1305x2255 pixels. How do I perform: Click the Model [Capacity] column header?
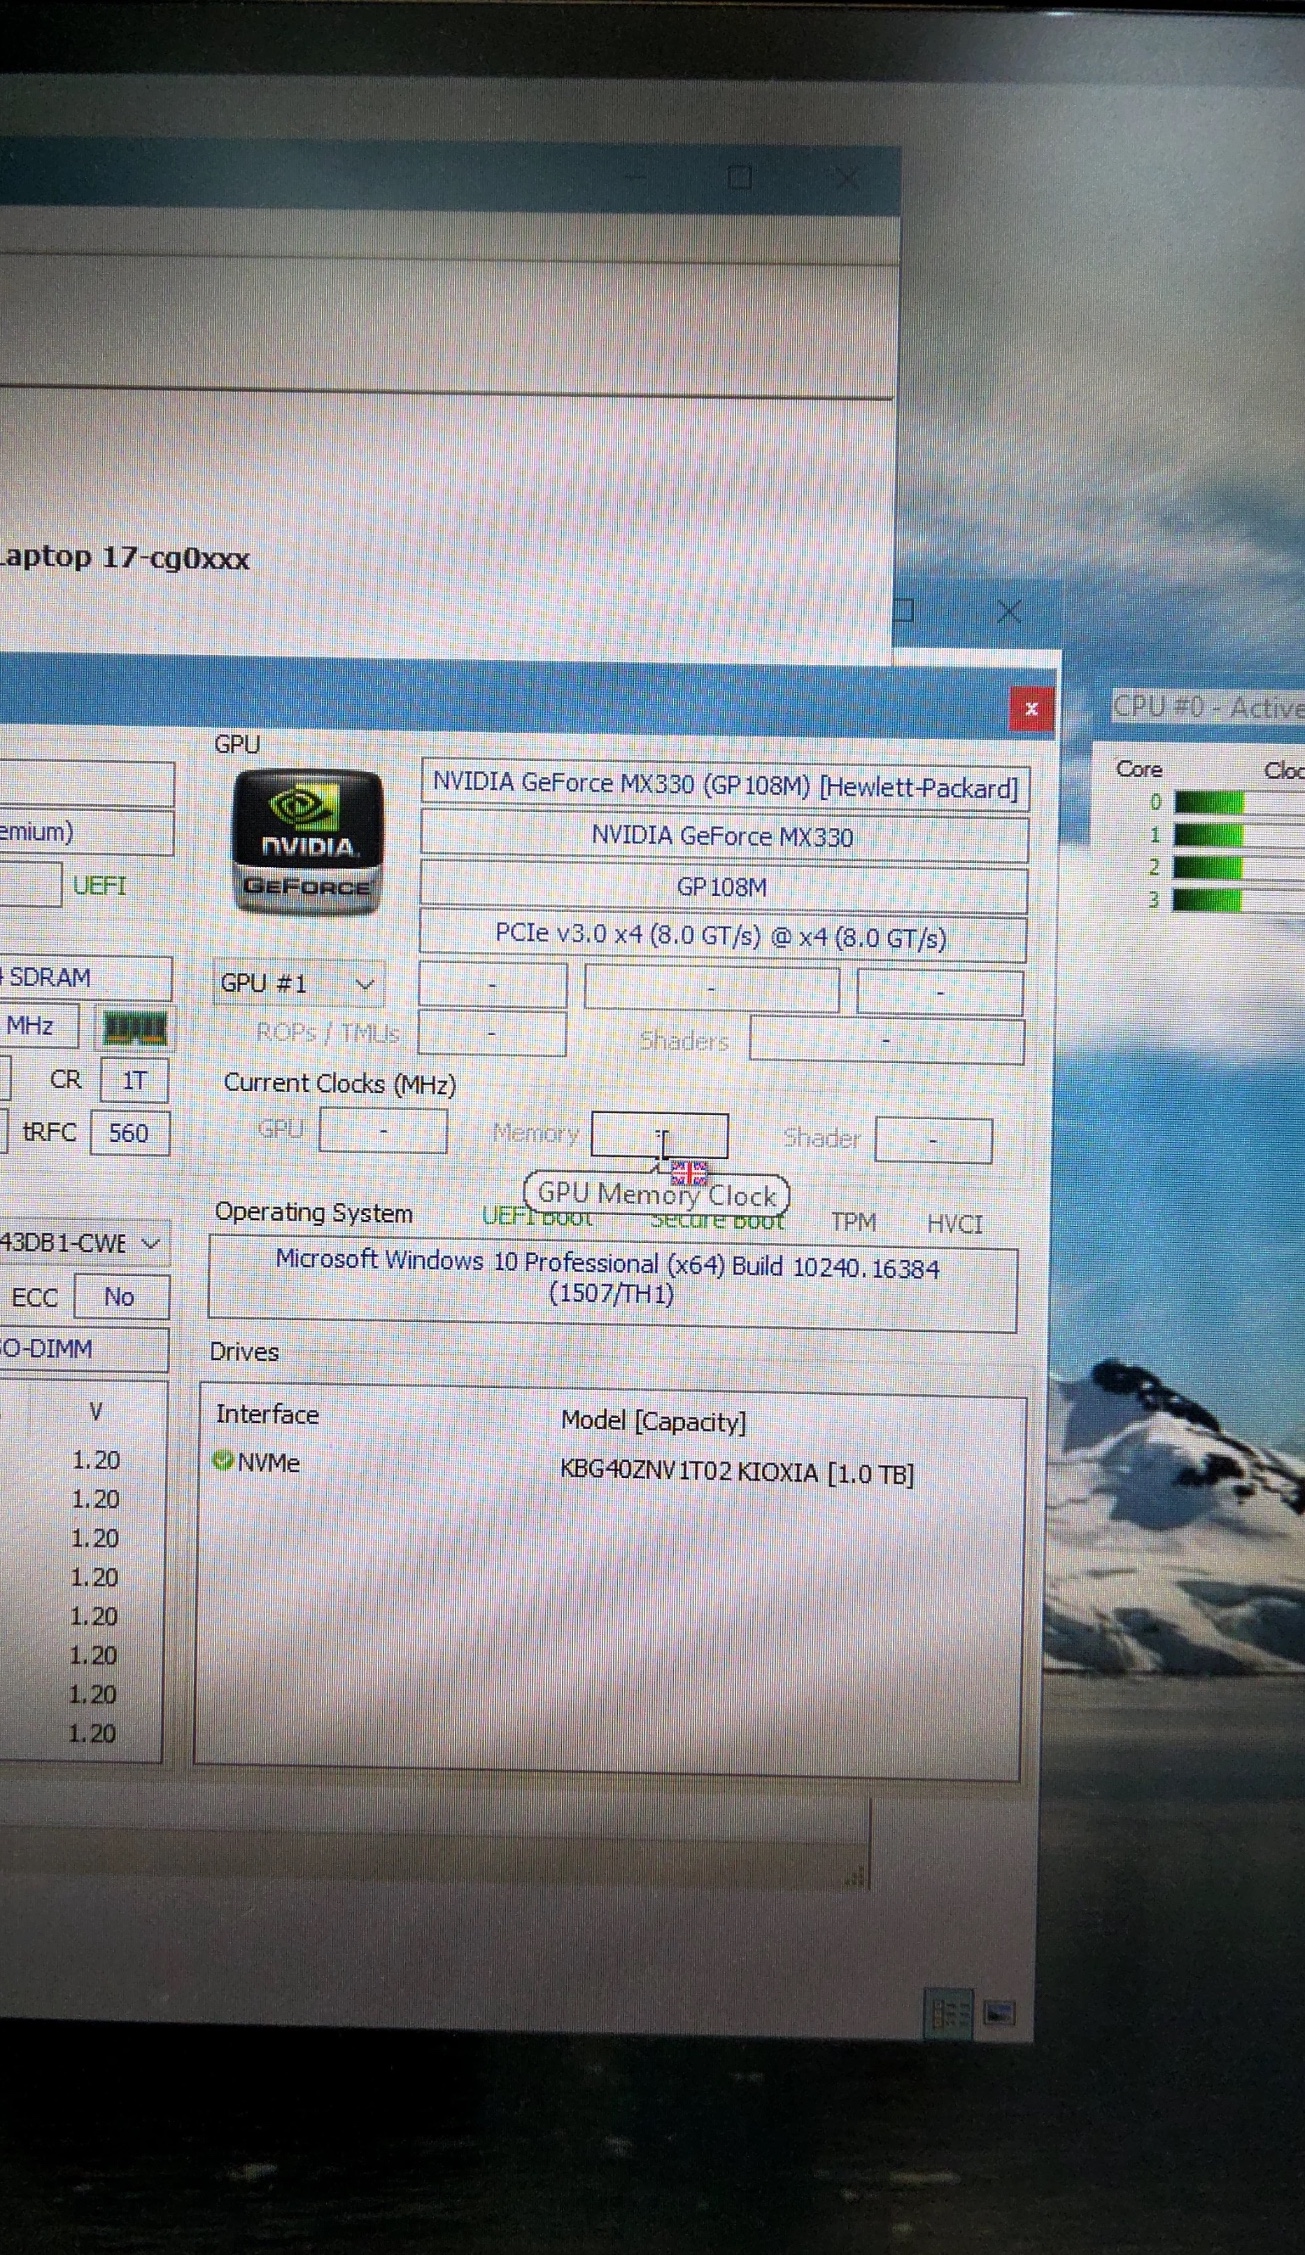[x=654, y=1421]
